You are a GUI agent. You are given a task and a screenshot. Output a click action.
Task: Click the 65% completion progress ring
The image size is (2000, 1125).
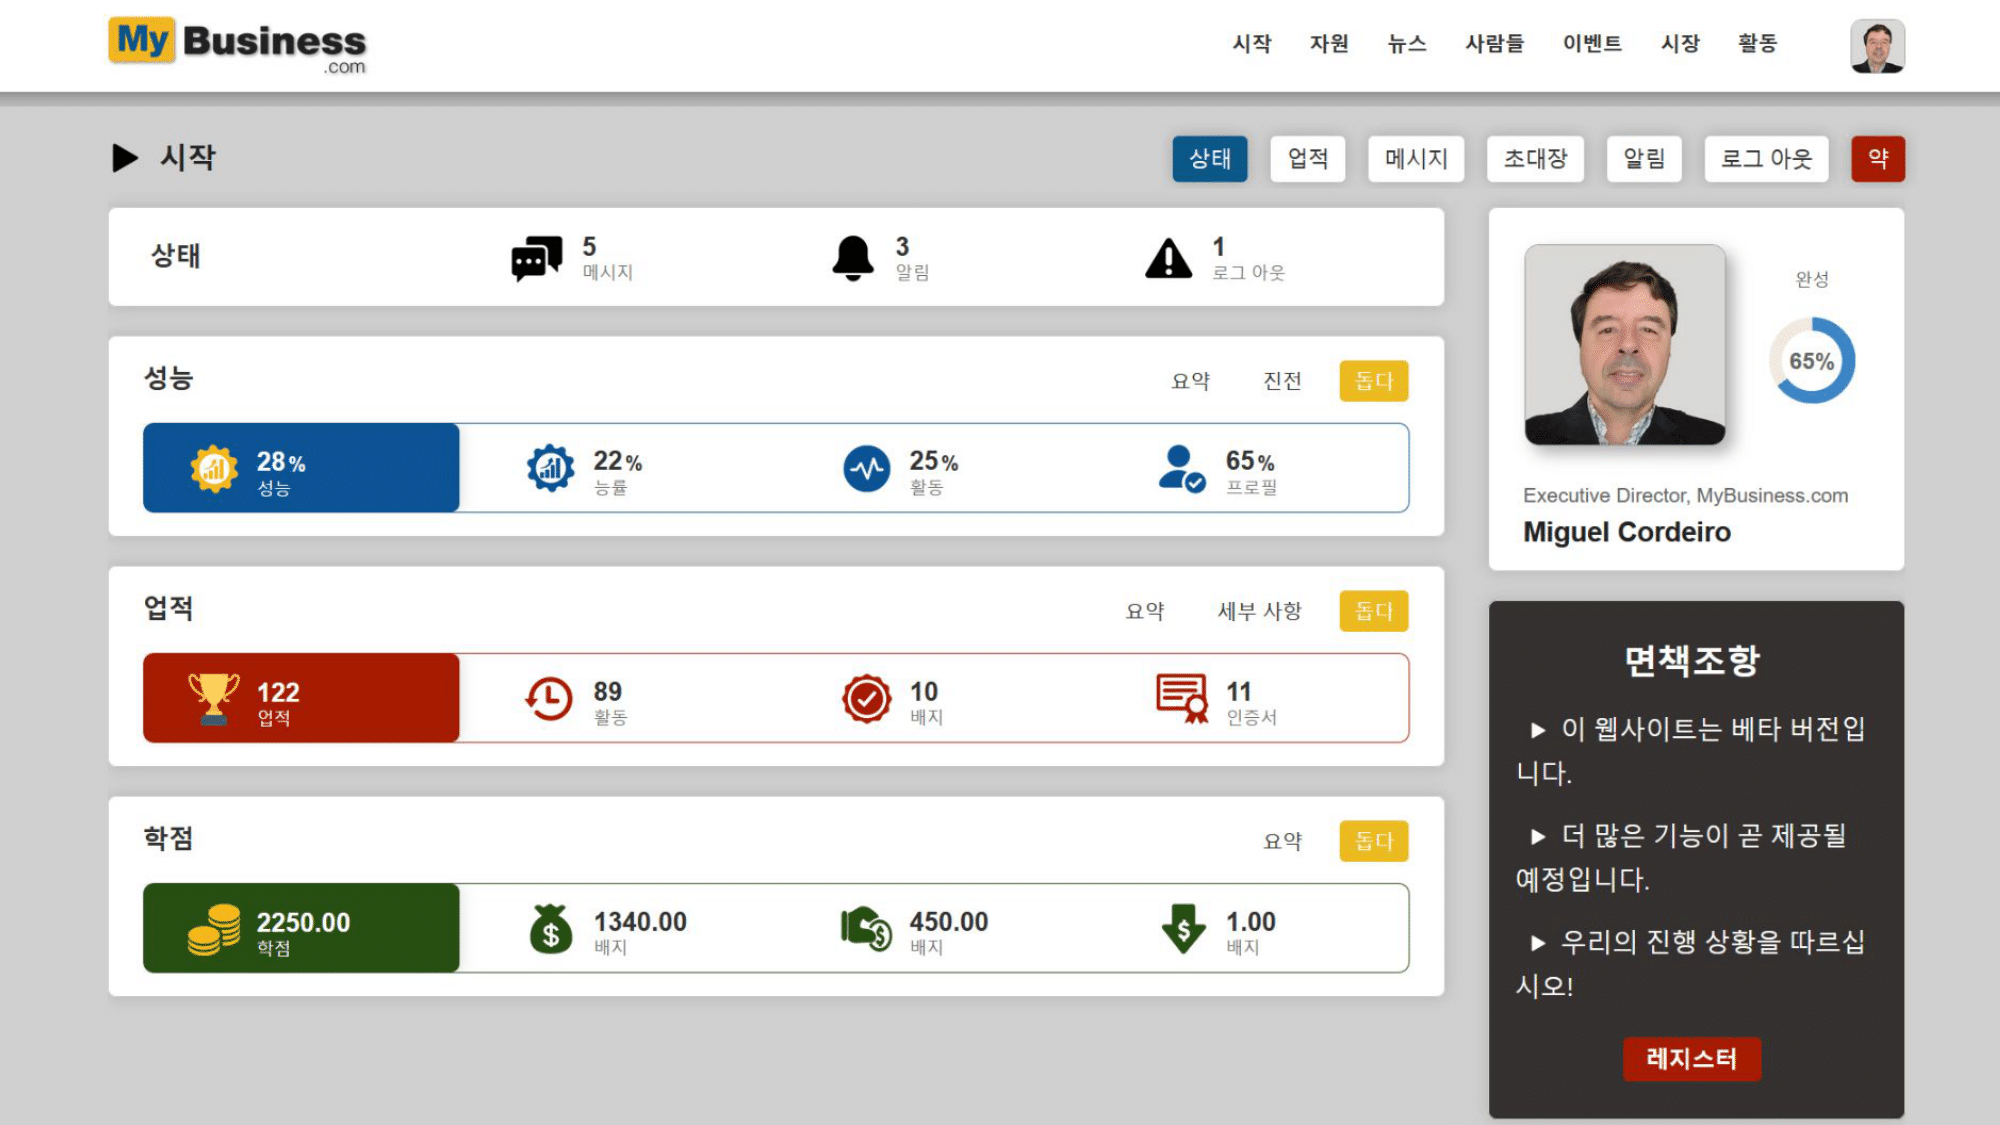point(1811,361)
